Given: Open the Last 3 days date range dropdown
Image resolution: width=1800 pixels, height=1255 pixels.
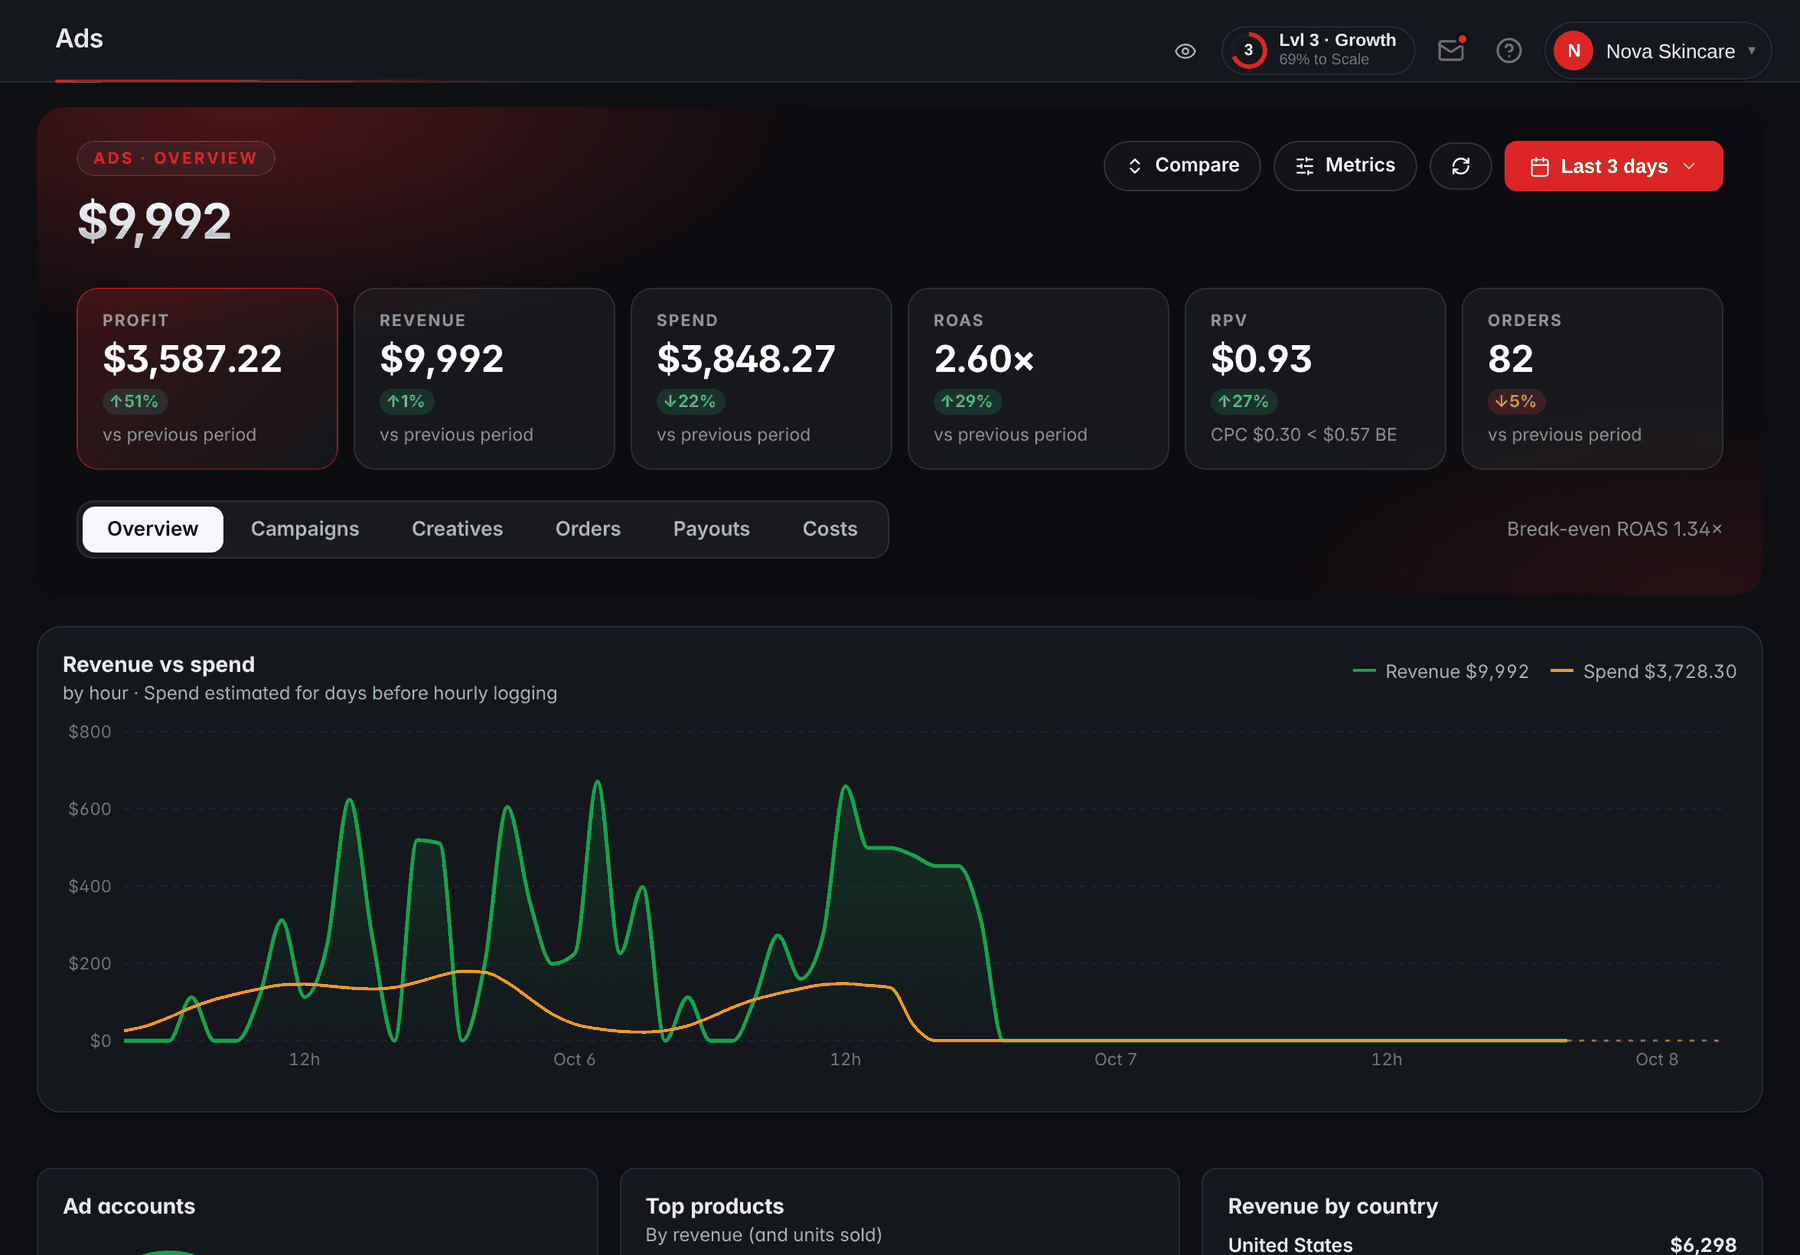Looking at the screenshot, I should click(x=1613, y=166).
